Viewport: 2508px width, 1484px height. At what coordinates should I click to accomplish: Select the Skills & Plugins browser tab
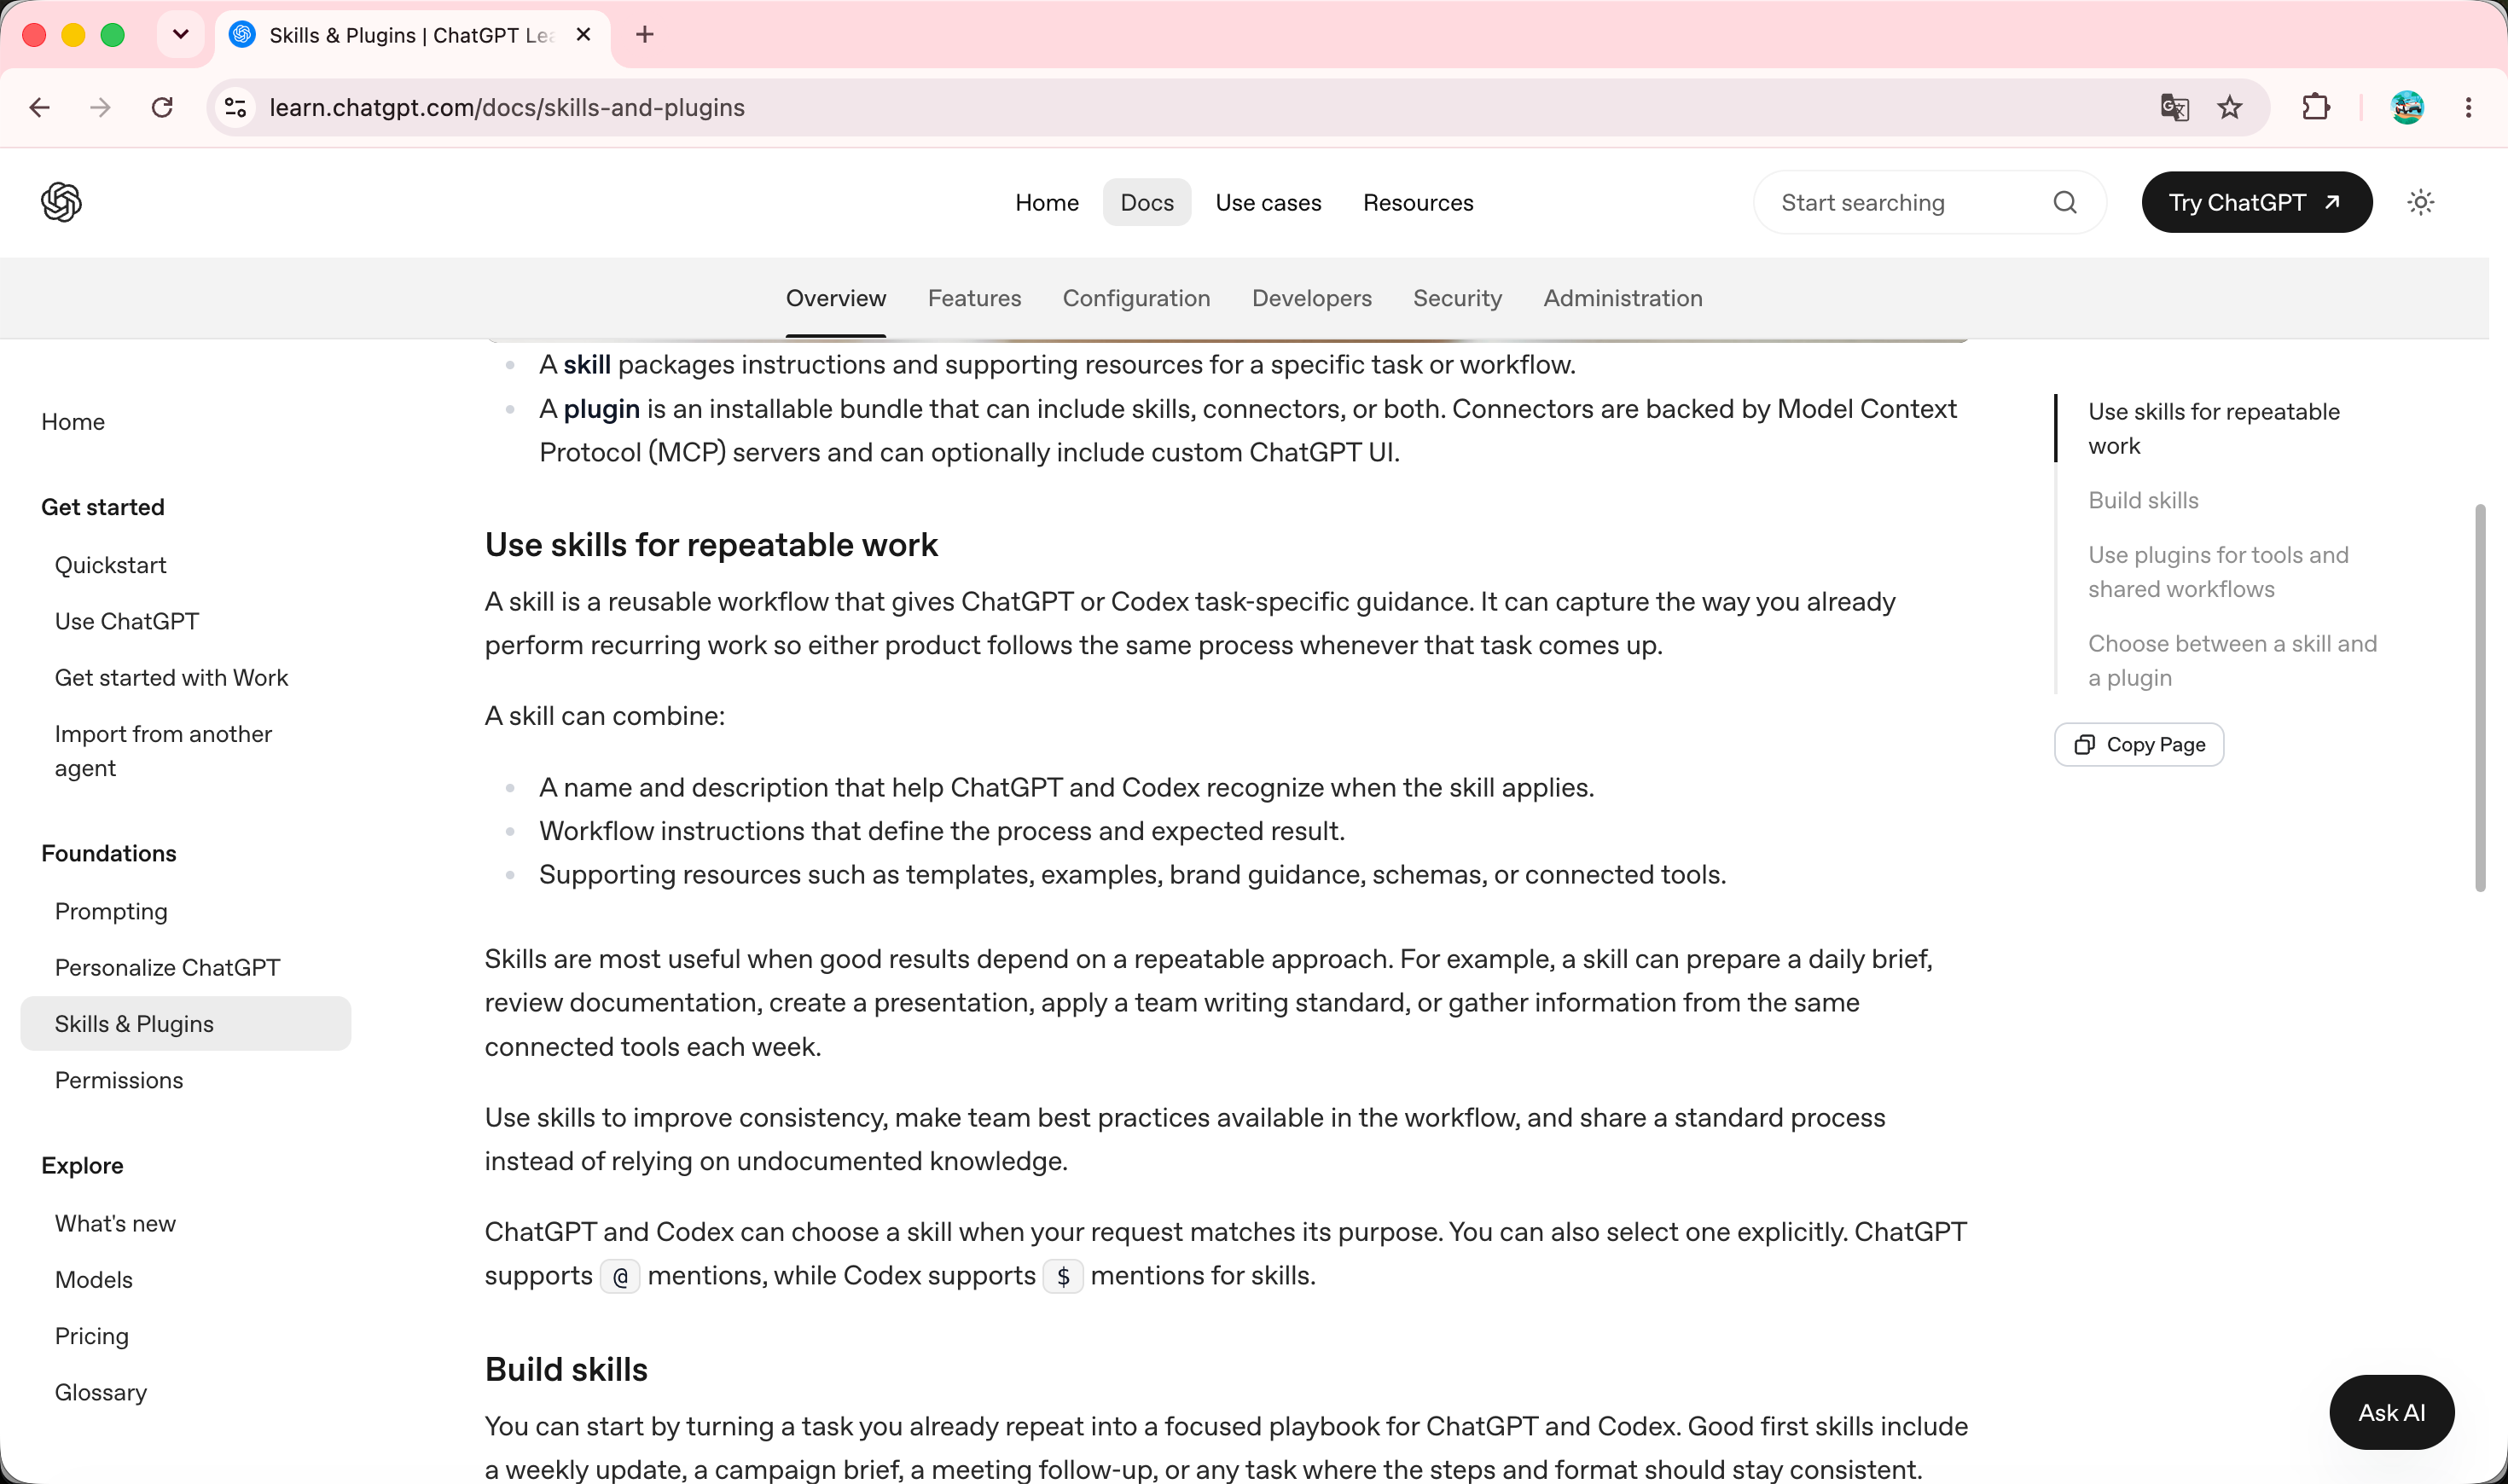click(412, 35)
